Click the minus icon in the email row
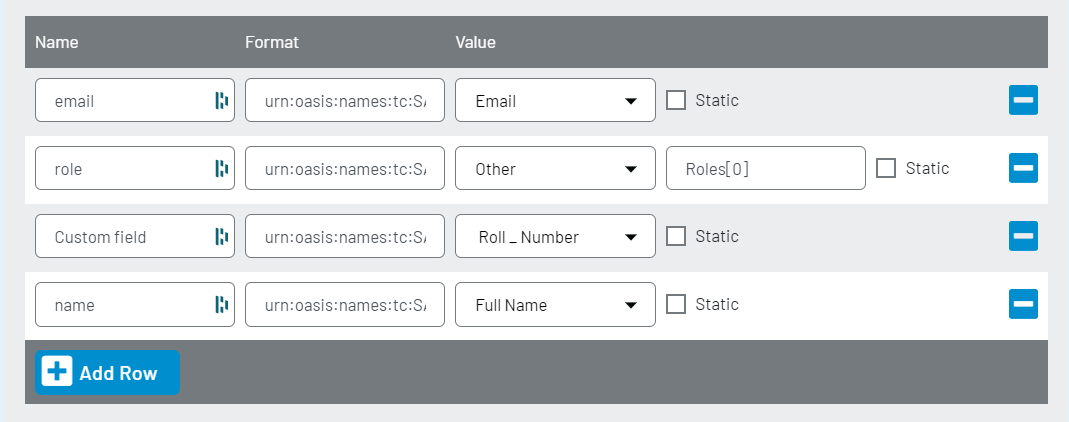 click(x=1023, y=100)
